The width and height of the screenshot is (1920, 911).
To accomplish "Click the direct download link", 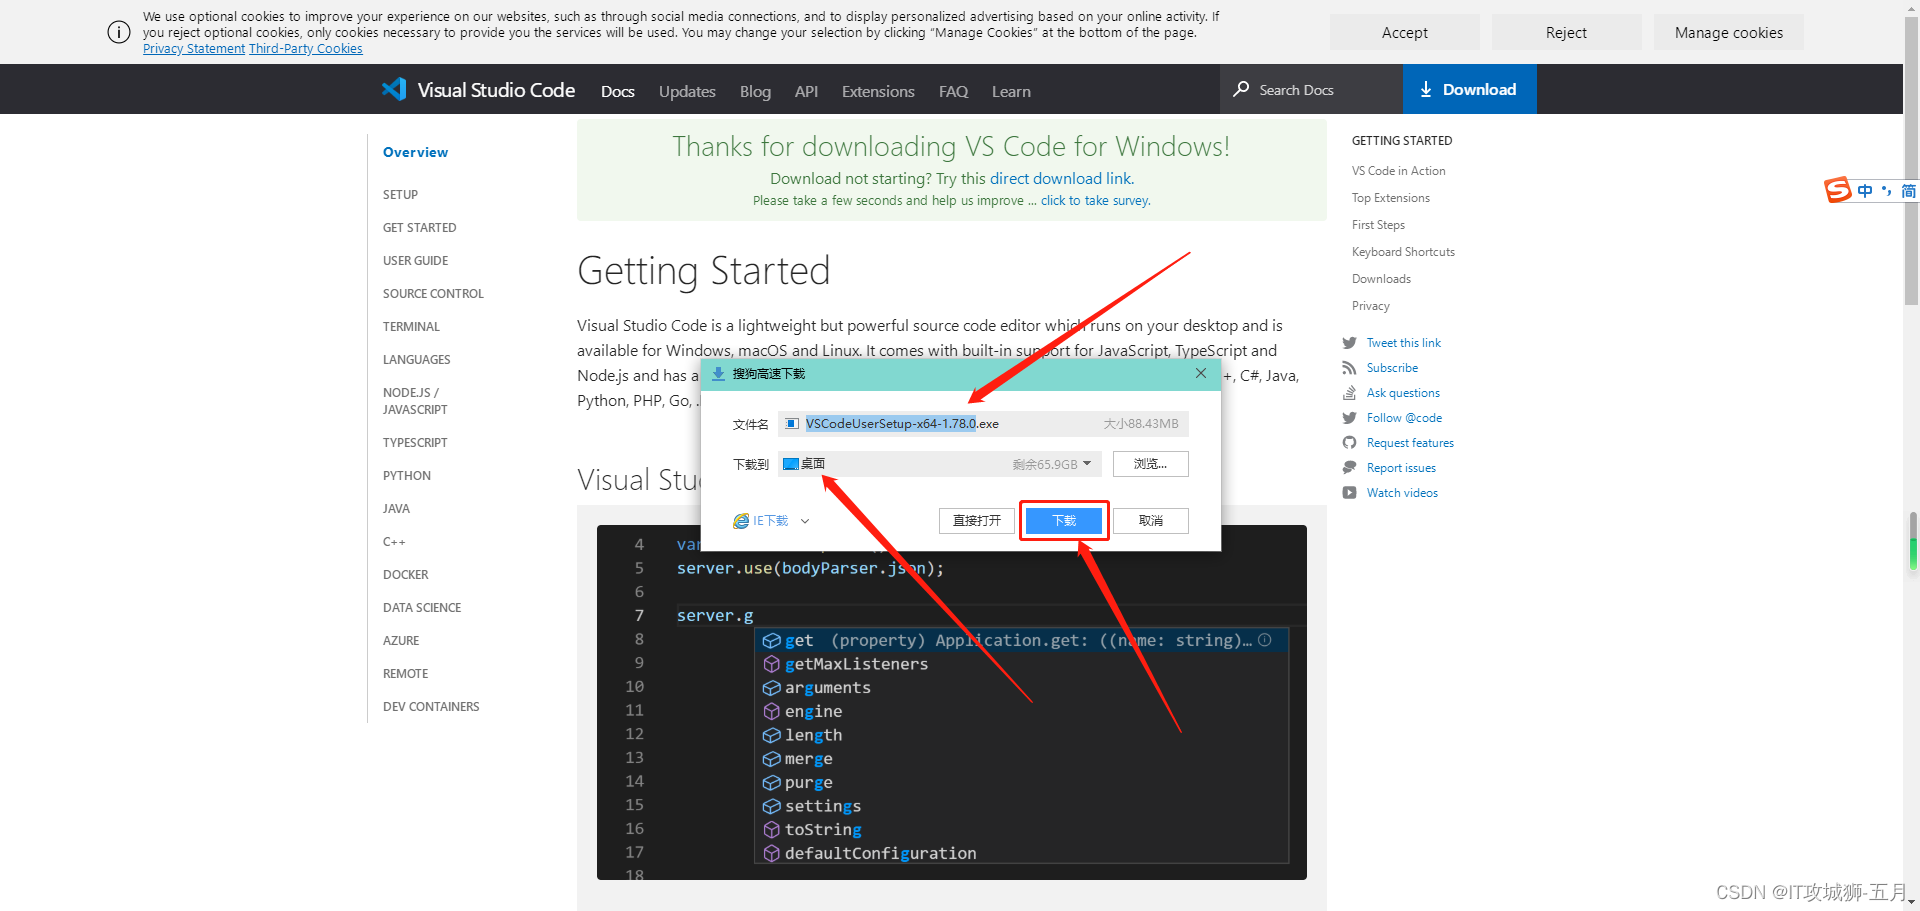I will tap(1061, 178).
